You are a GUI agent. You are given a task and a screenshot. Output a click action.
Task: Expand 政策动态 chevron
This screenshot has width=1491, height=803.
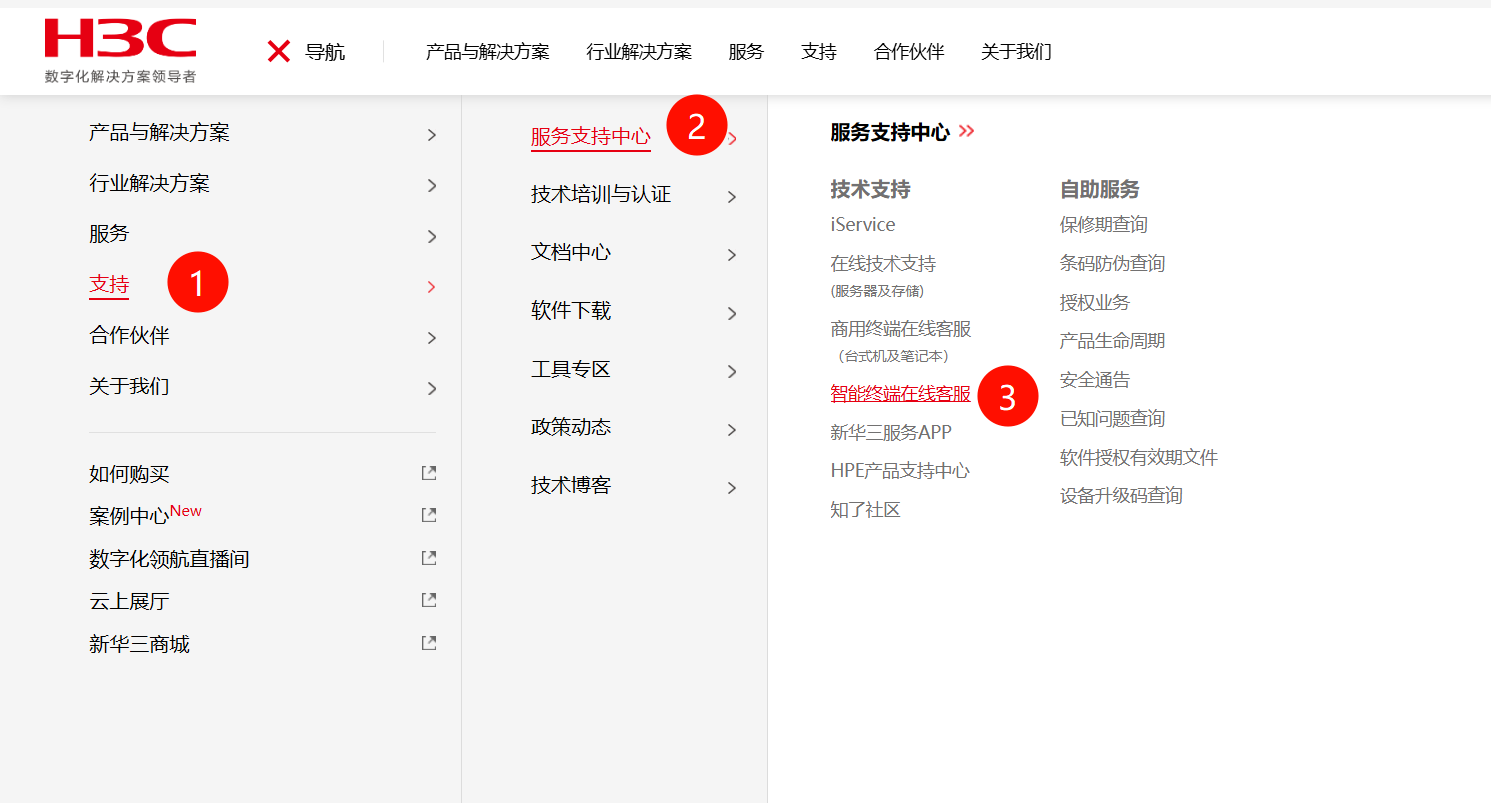click(732, 430)
